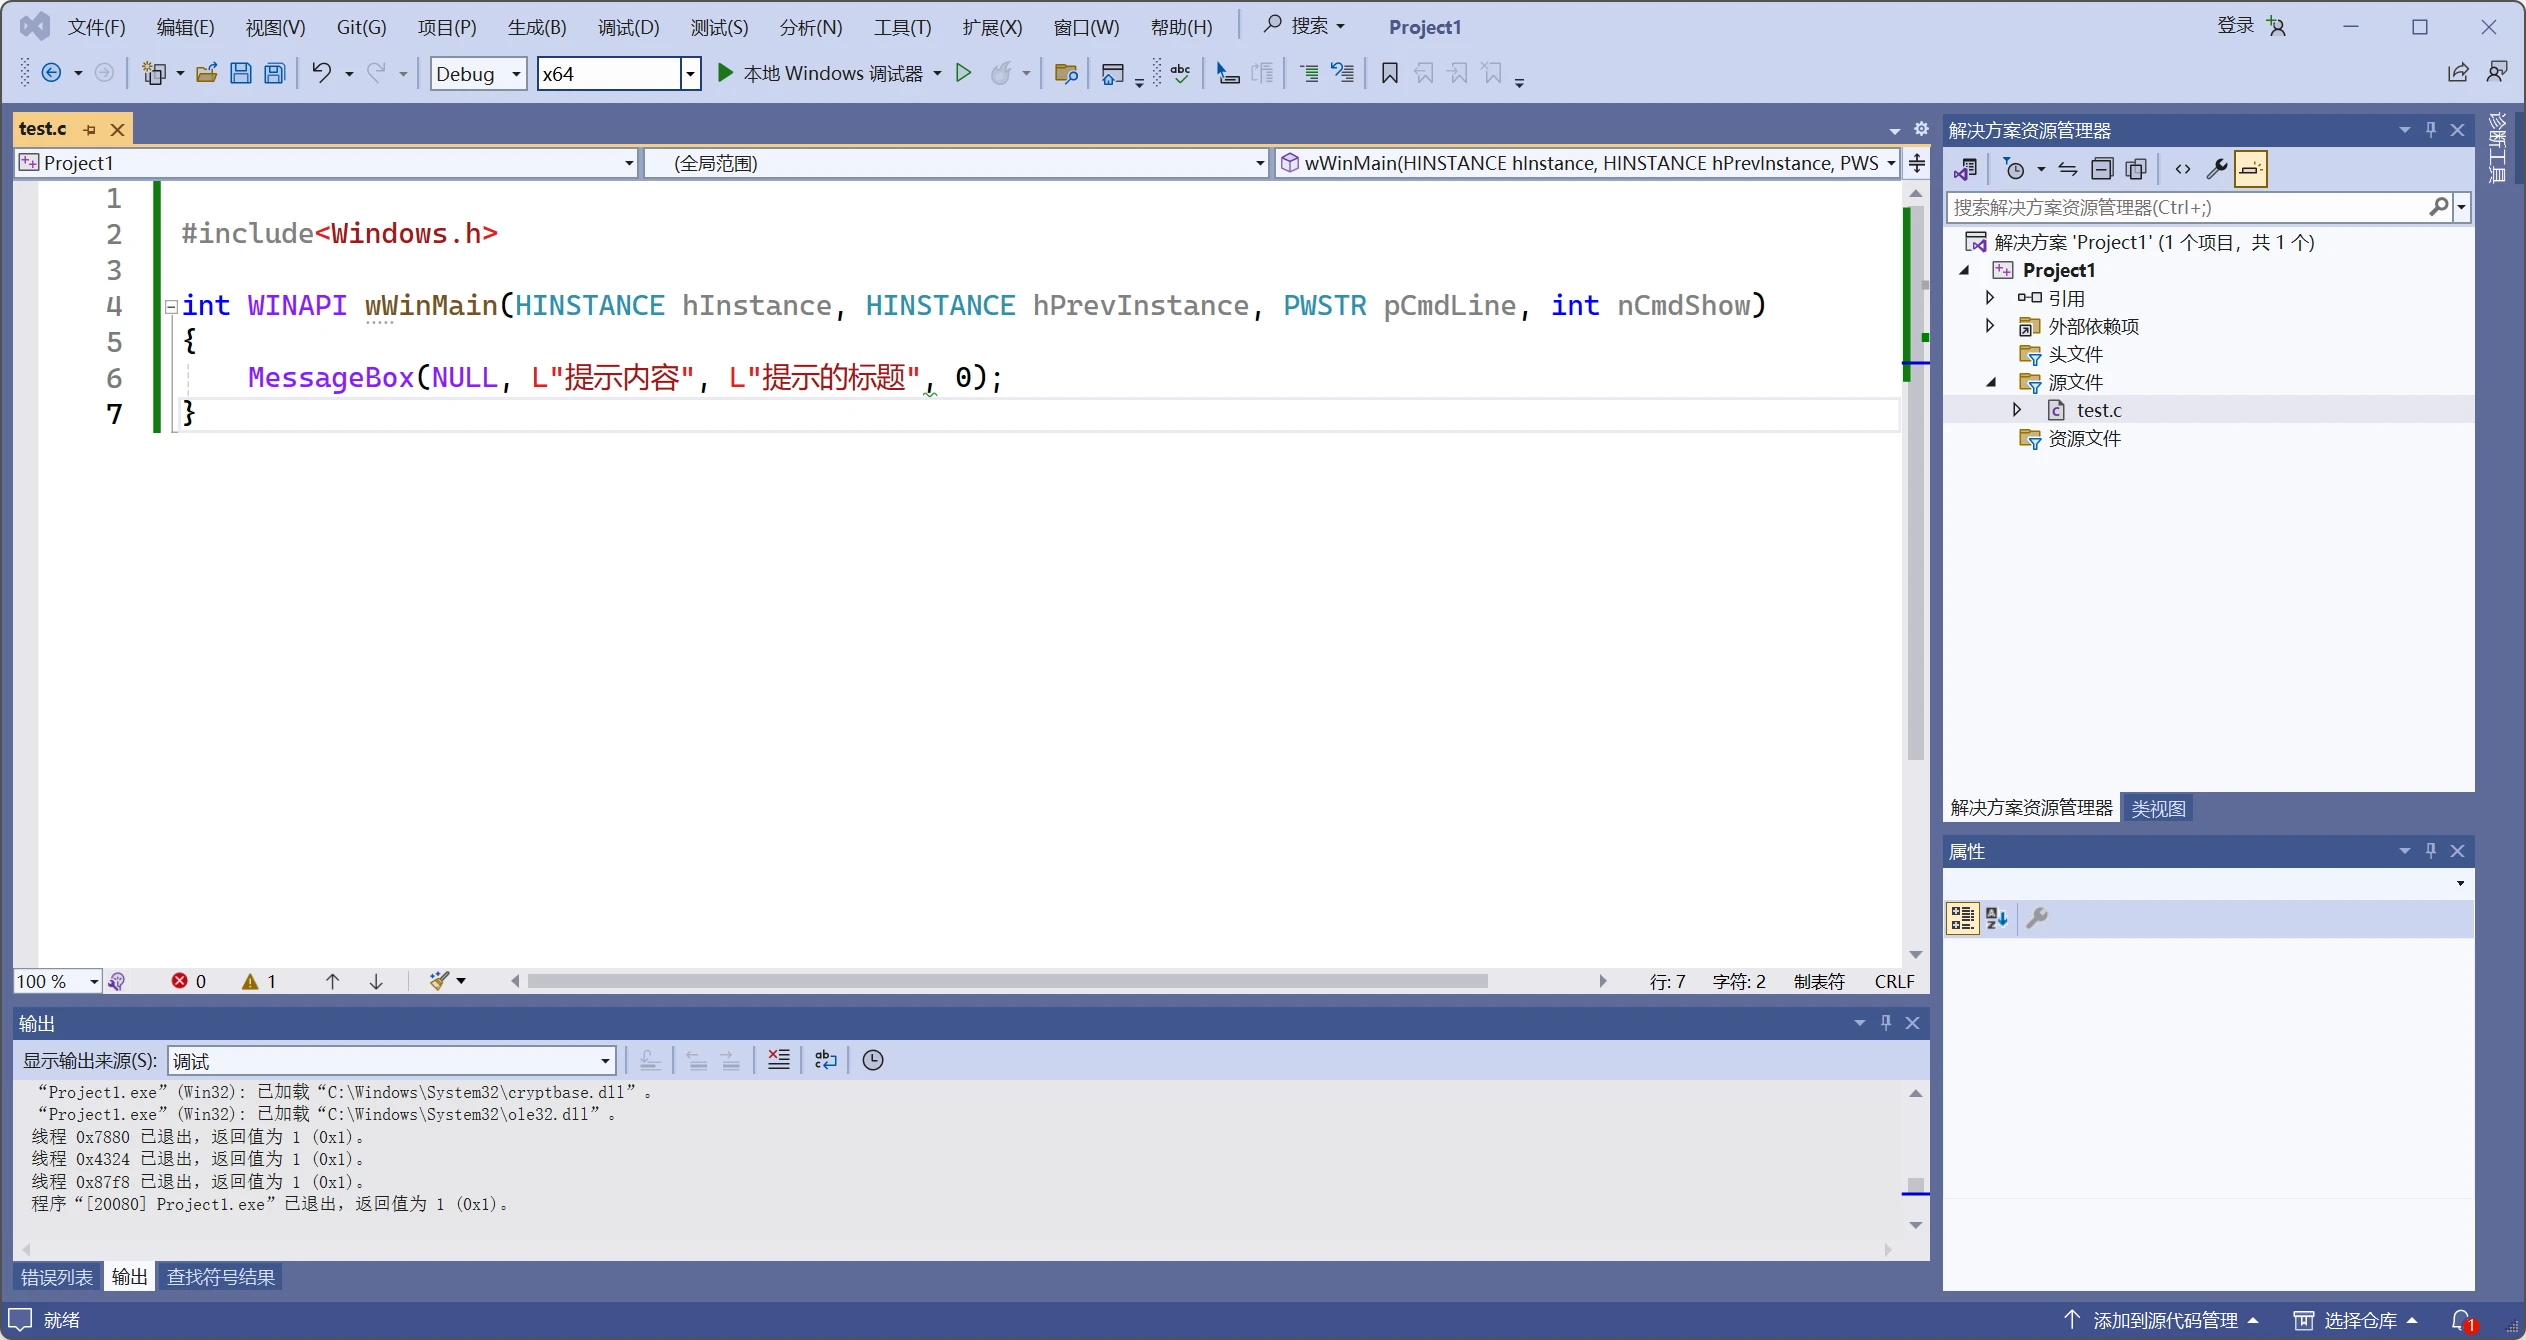Screen dimensions: 2526x1340
Task: Click the Undo arrow icon
Action: click(321, 73)
